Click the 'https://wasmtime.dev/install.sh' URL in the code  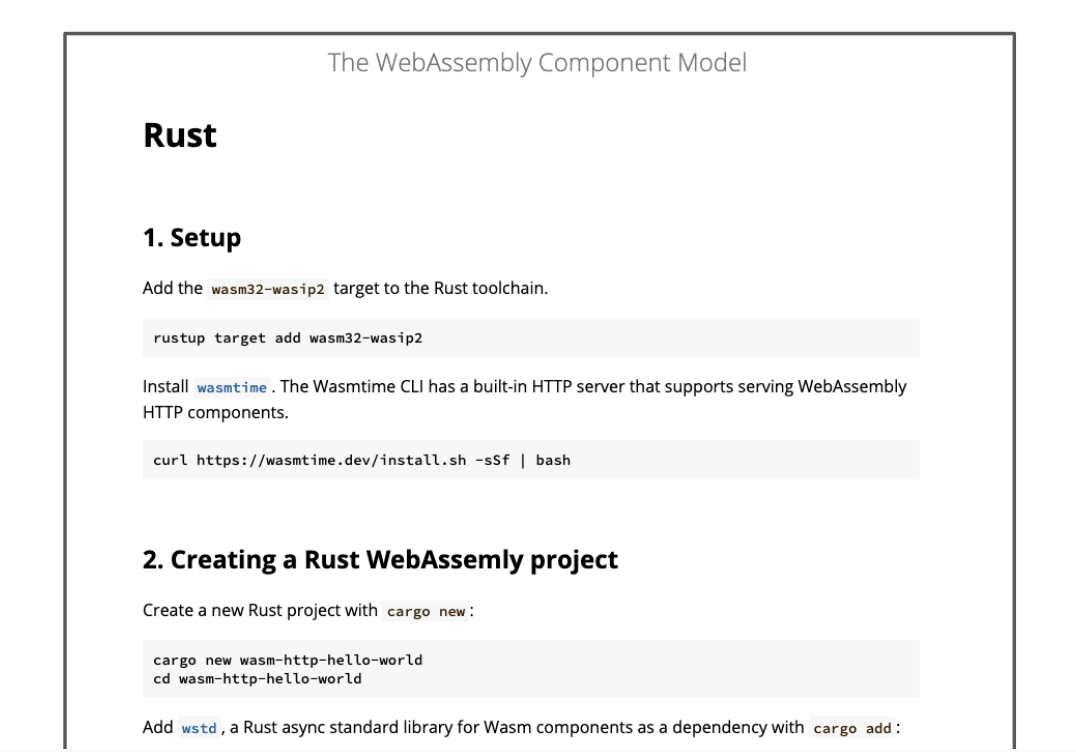331,460
